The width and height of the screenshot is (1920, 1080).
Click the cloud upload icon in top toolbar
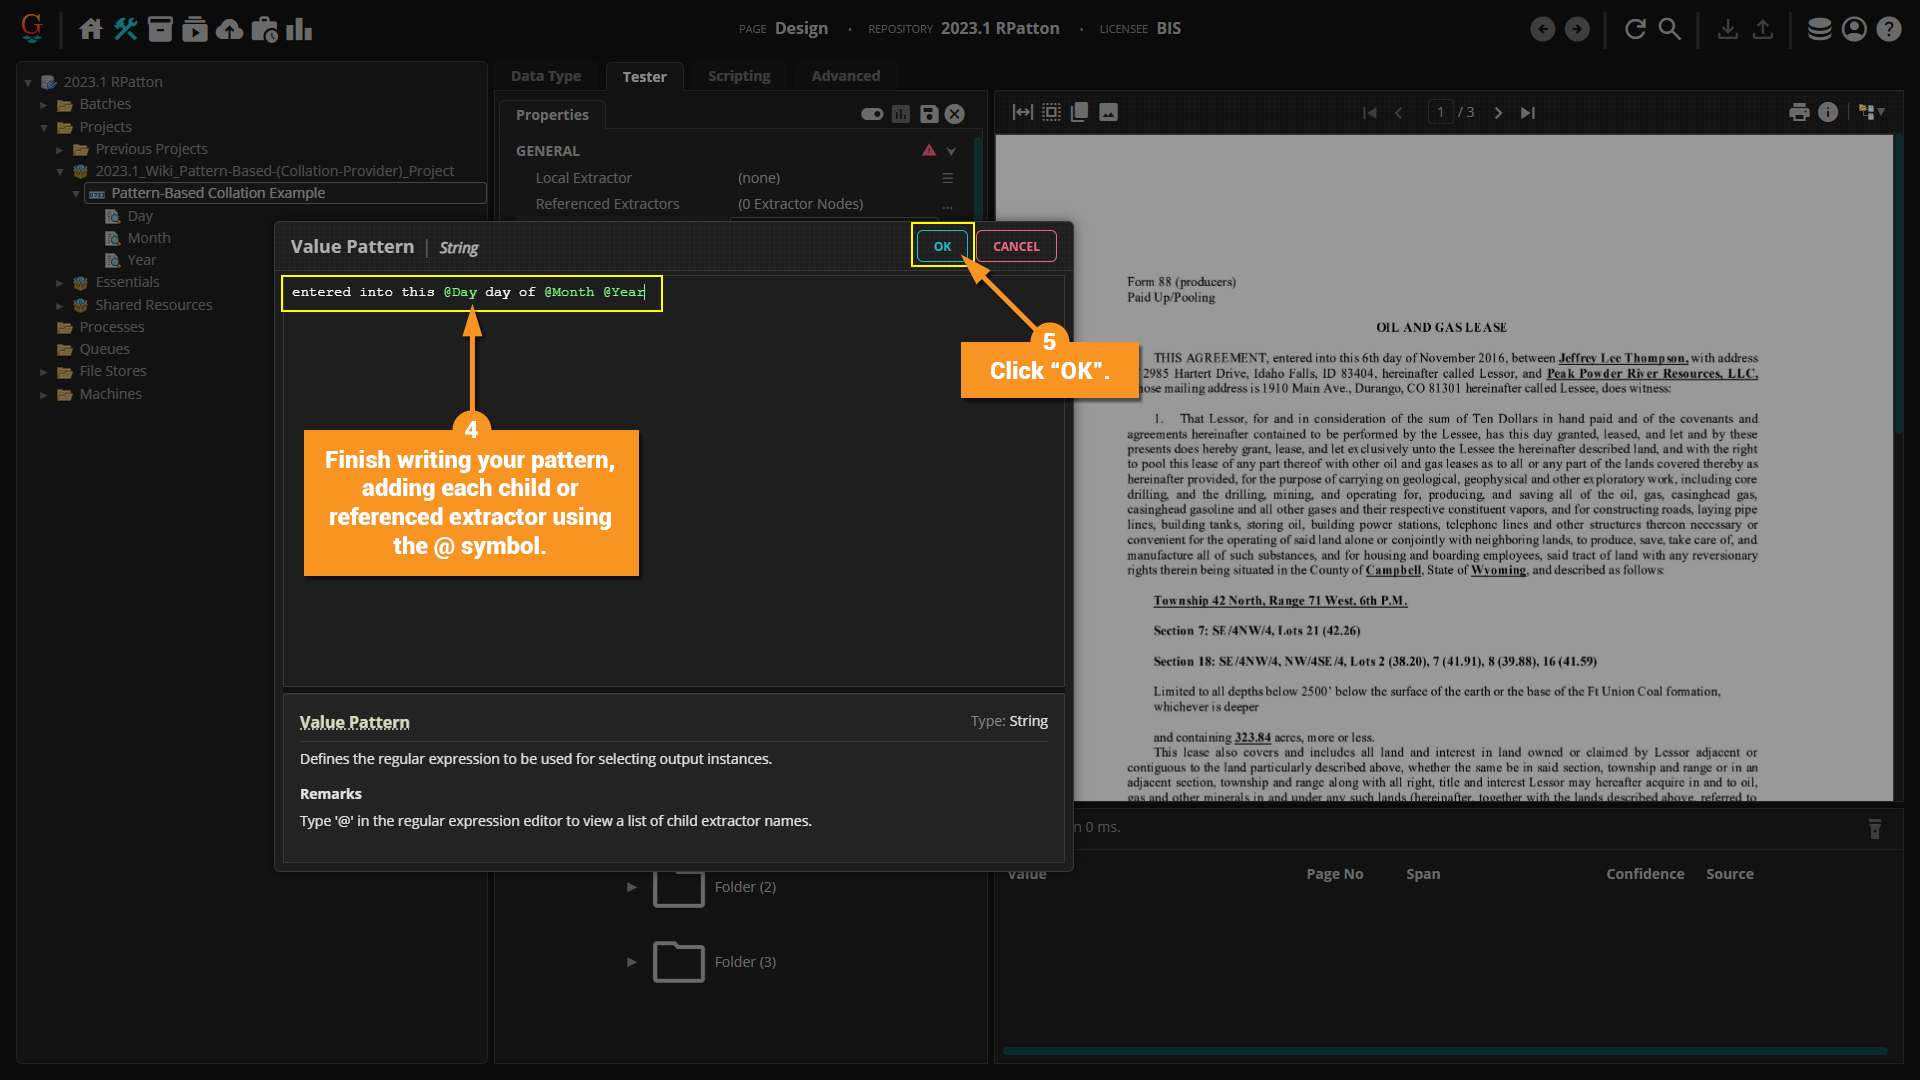click(229, 29)
